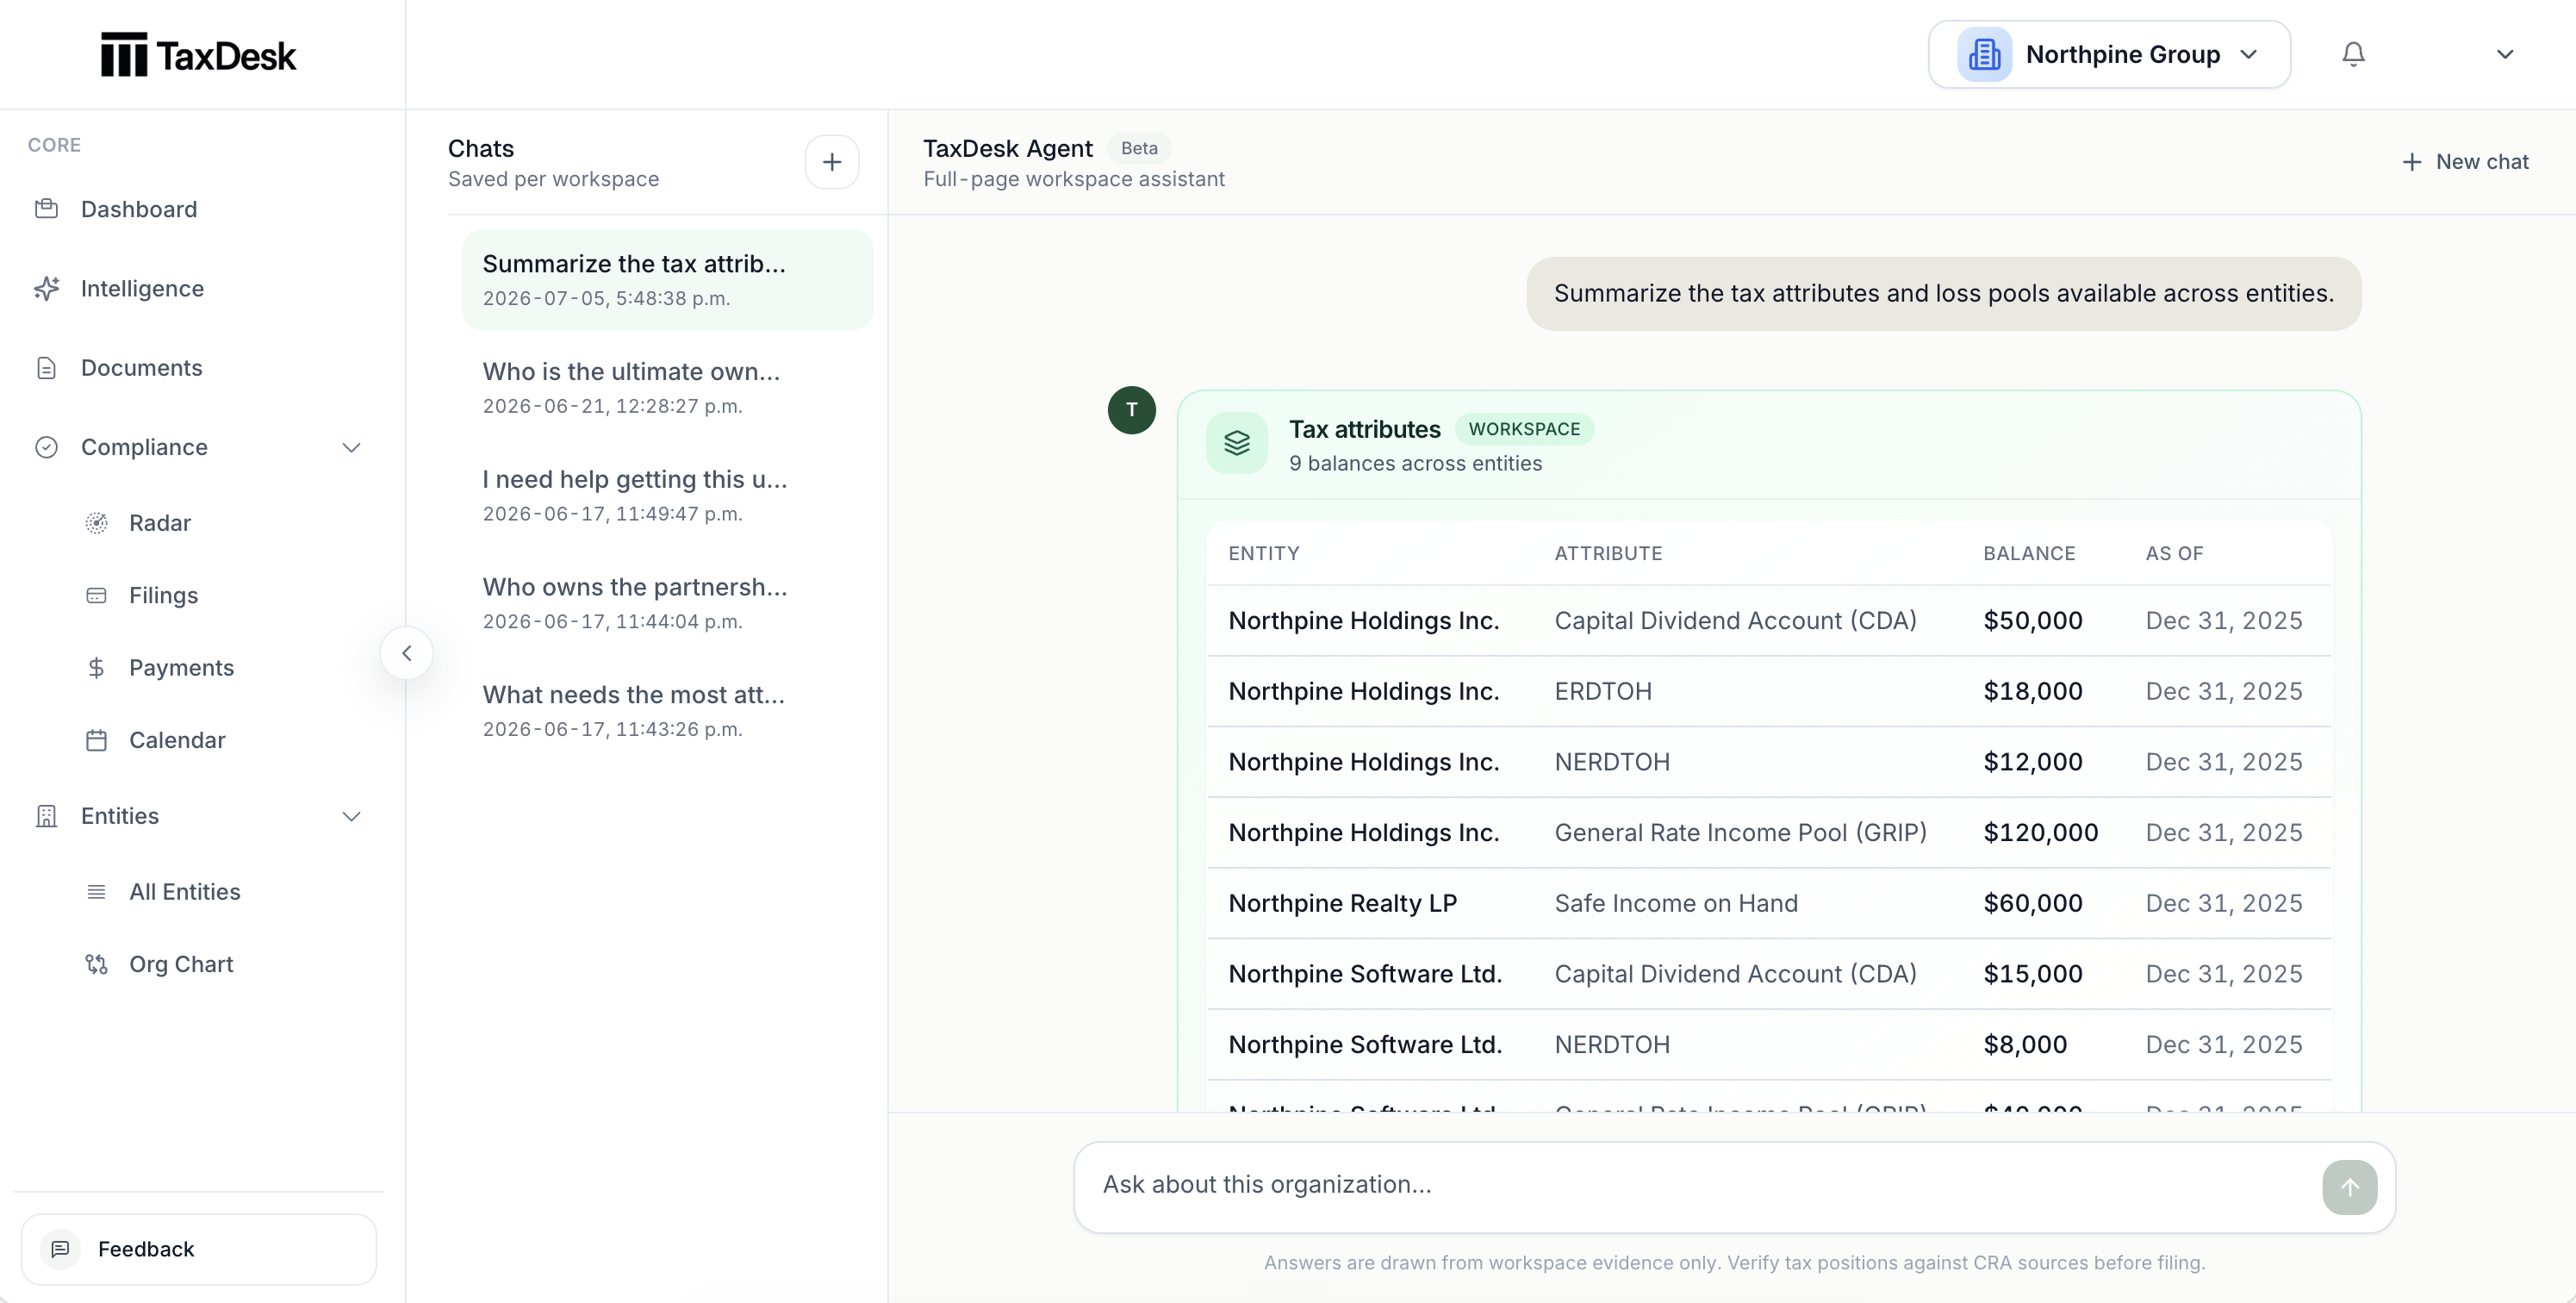The width and height of the screenshot is (2576, 1303).
Task: Open the Dashboard icon in sidebar
Action: (x=46, y=209)
